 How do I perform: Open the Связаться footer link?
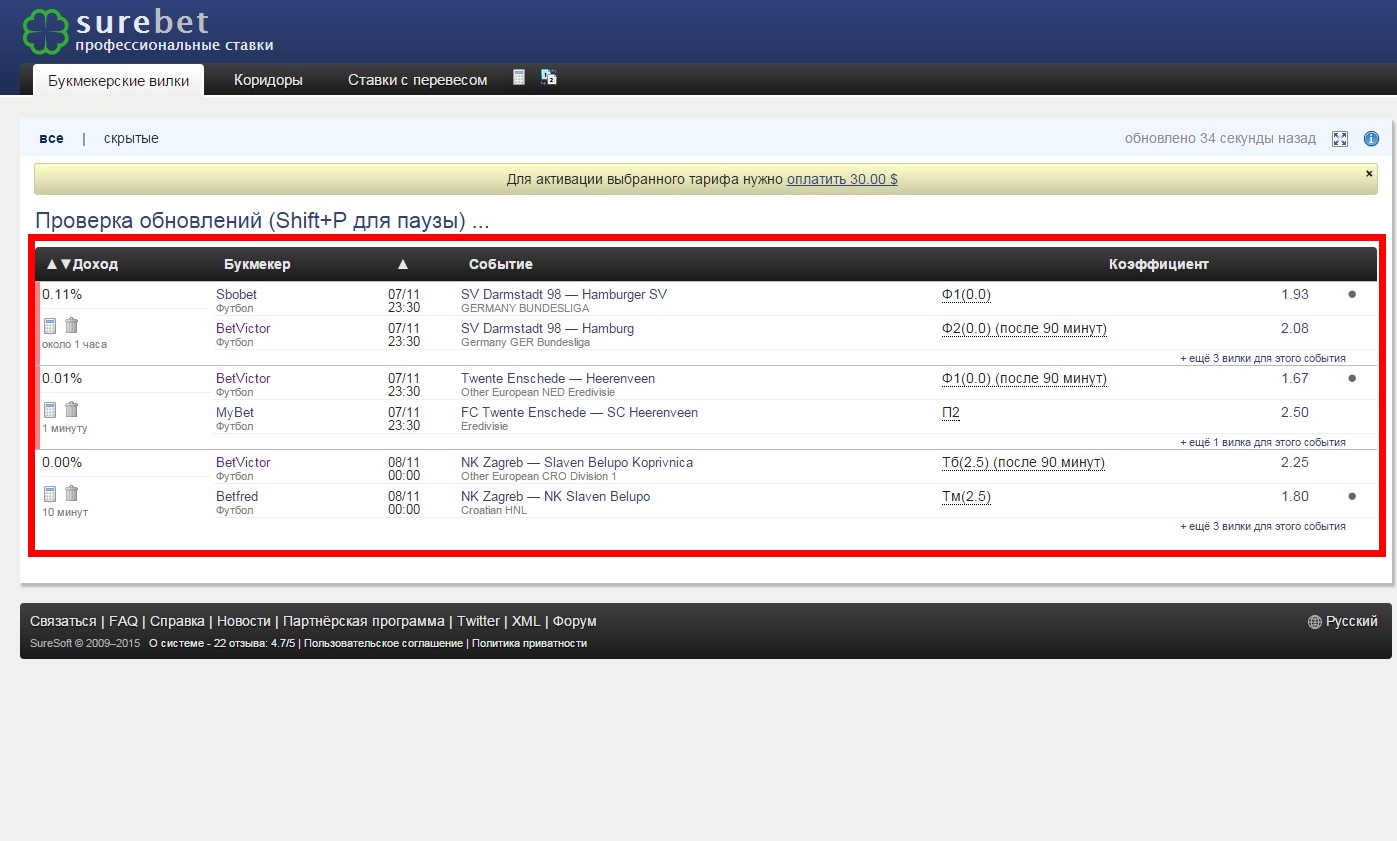point(63,621)
